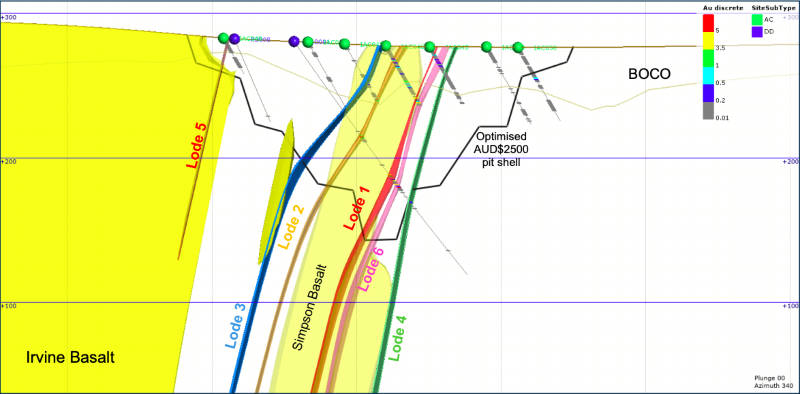The height and width of the screenshot is (394, 800).
Task: Click the 'BOCO' label
Action: (x=649, y=75)
